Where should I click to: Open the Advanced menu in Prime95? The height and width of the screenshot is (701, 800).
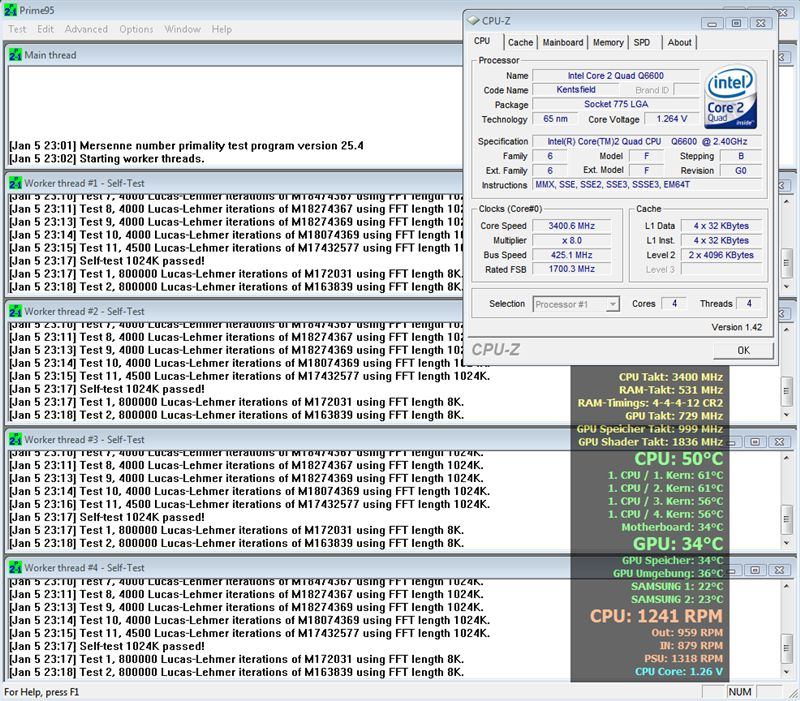pyautogui.click(x=86, y=29)
